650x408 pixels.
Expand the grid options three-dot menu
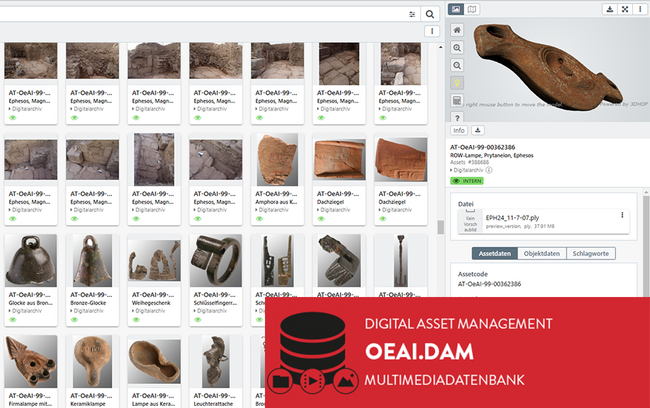click(432, 31)
